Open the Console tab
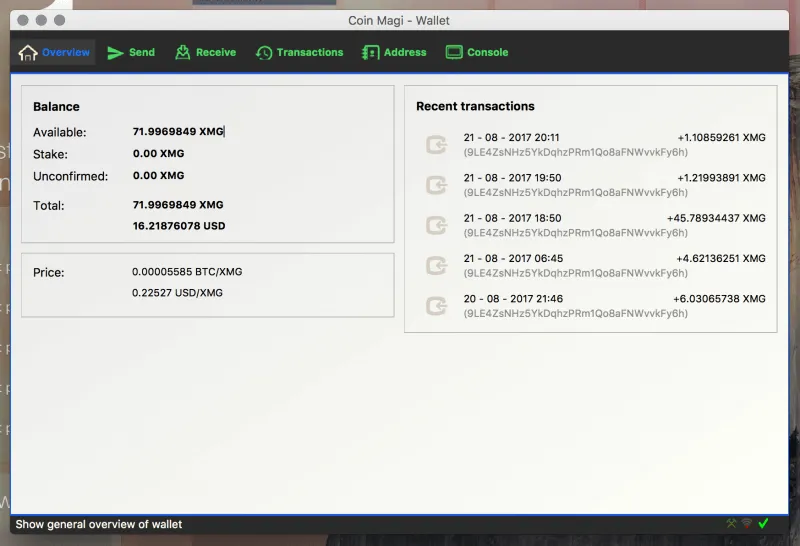The image size is (800, 546). (477, 52)
